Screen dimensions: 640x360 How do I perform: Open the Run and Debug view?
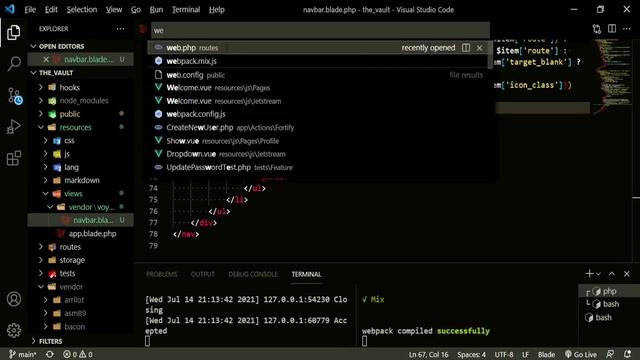click(13, 127)
